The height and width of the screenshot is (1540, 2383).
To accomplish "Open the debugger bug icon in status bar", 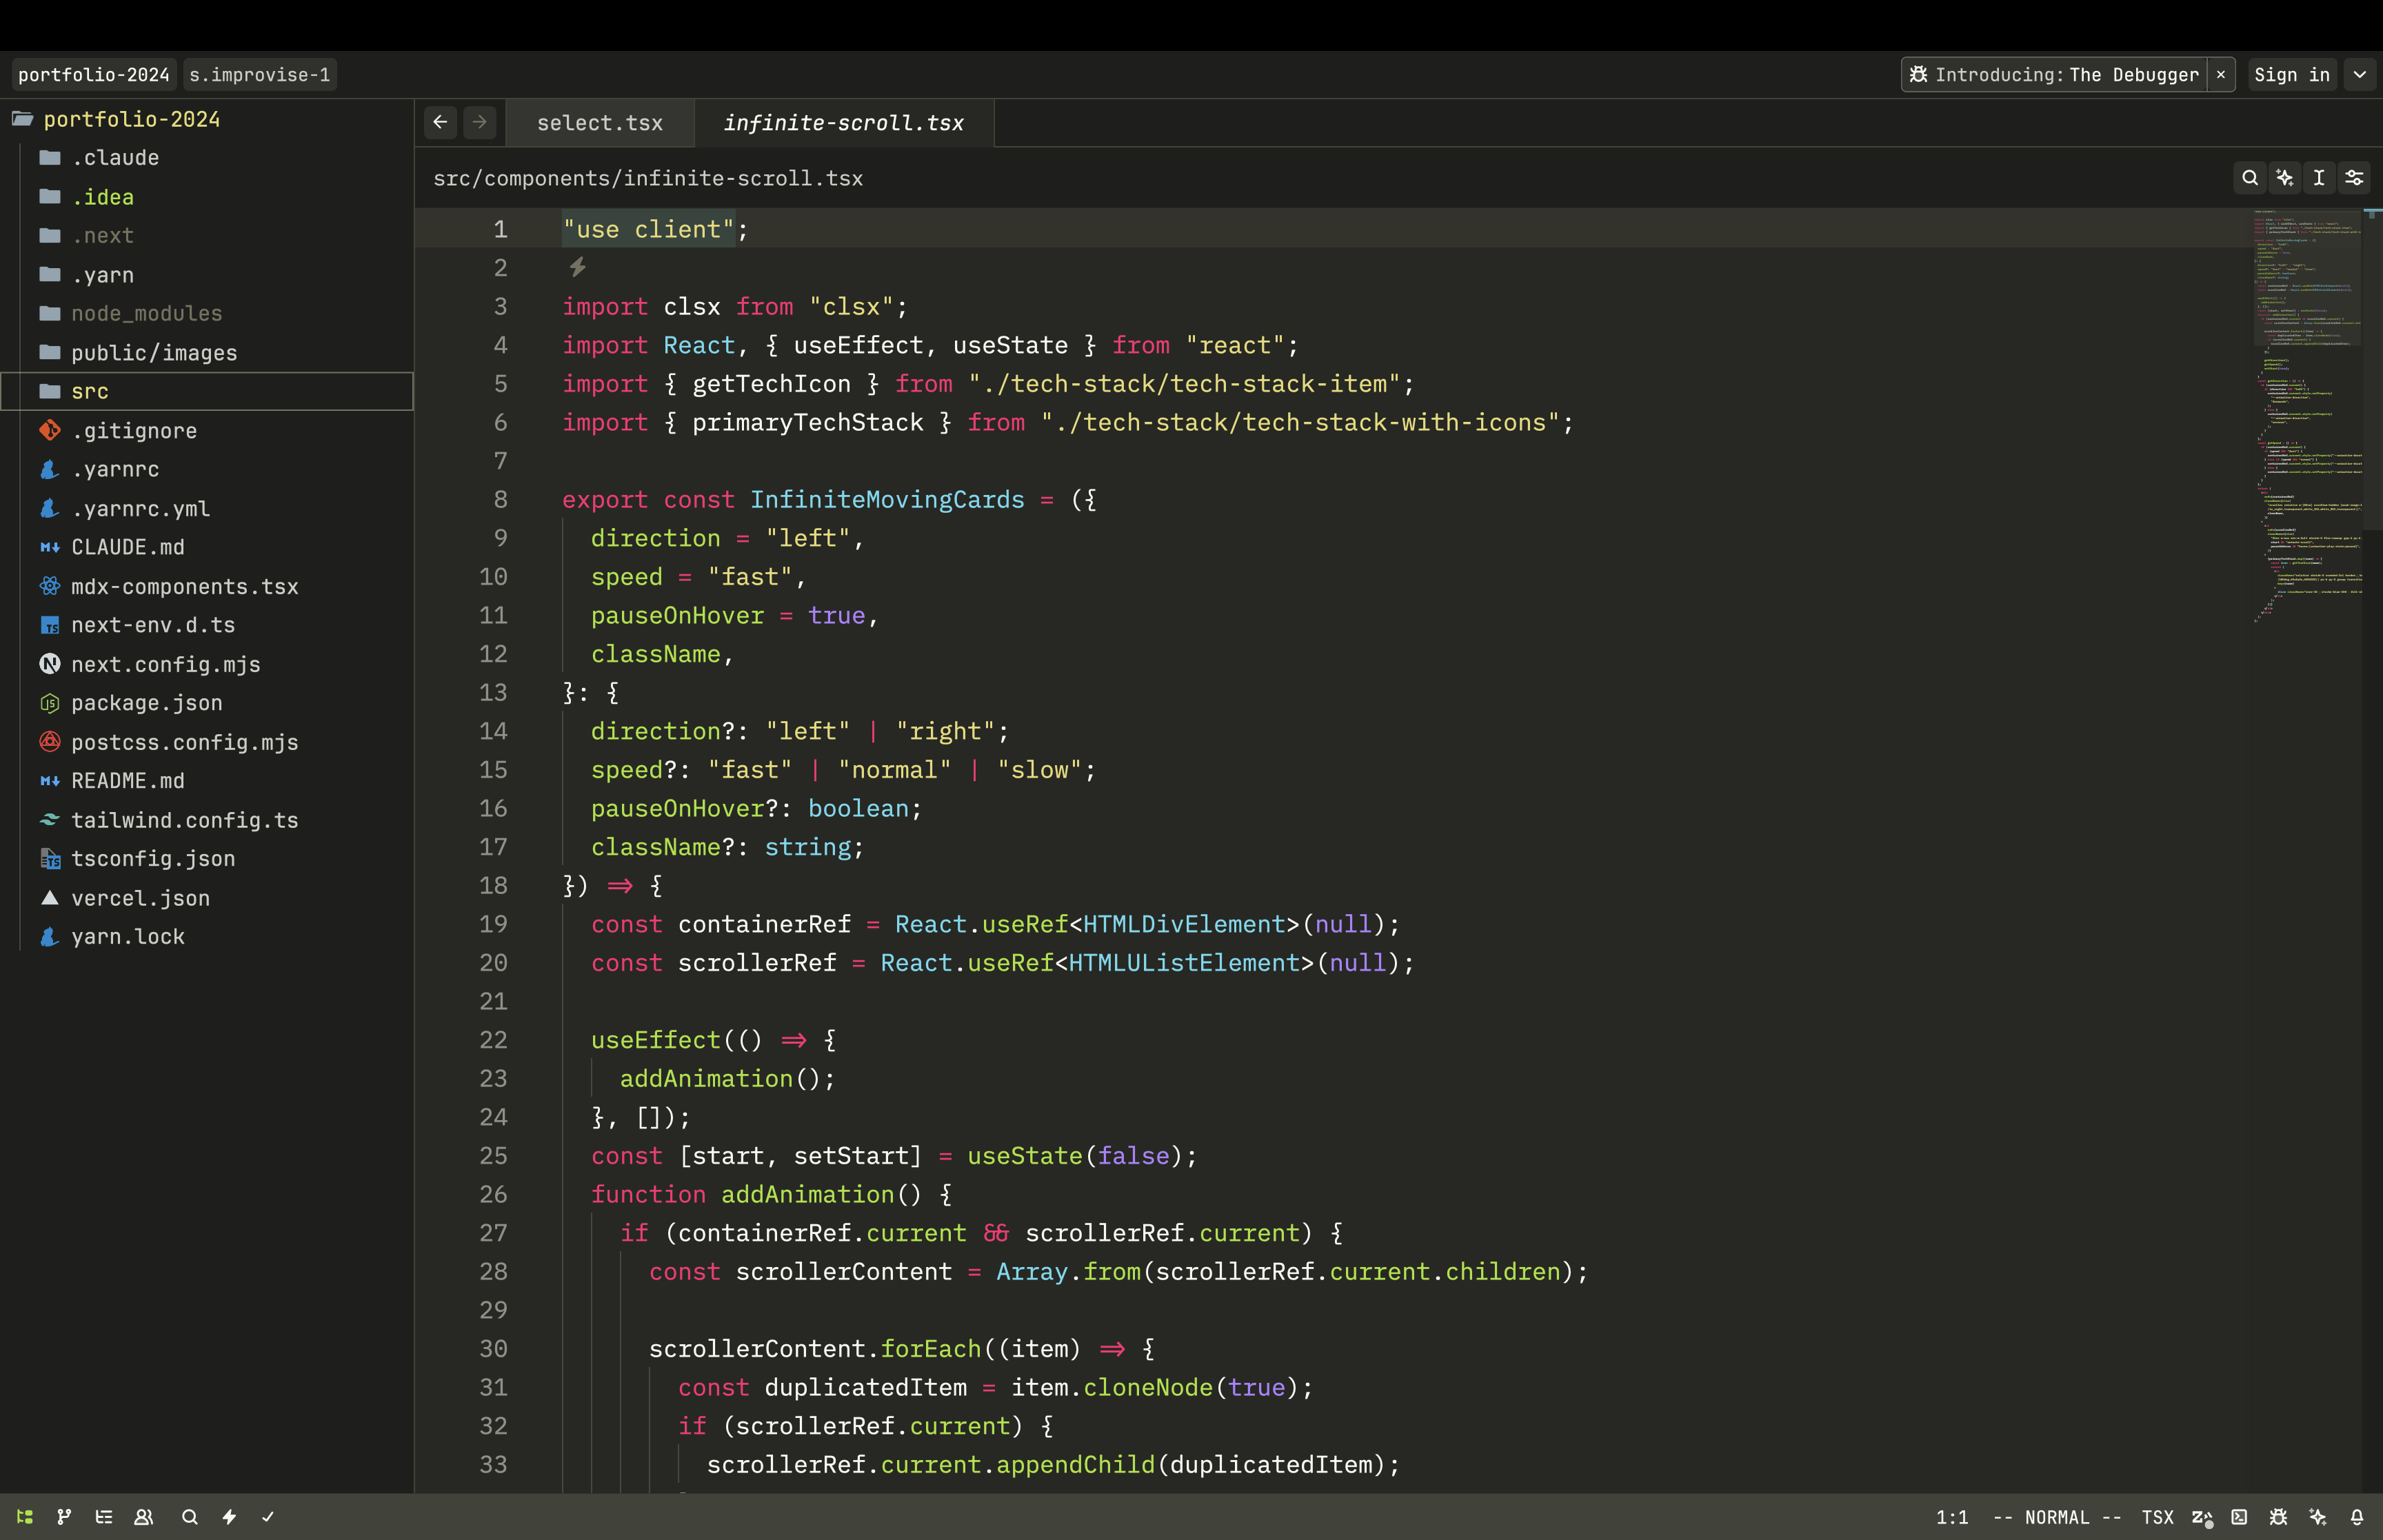I will pyautogui.click(x=2279, y=1517).
